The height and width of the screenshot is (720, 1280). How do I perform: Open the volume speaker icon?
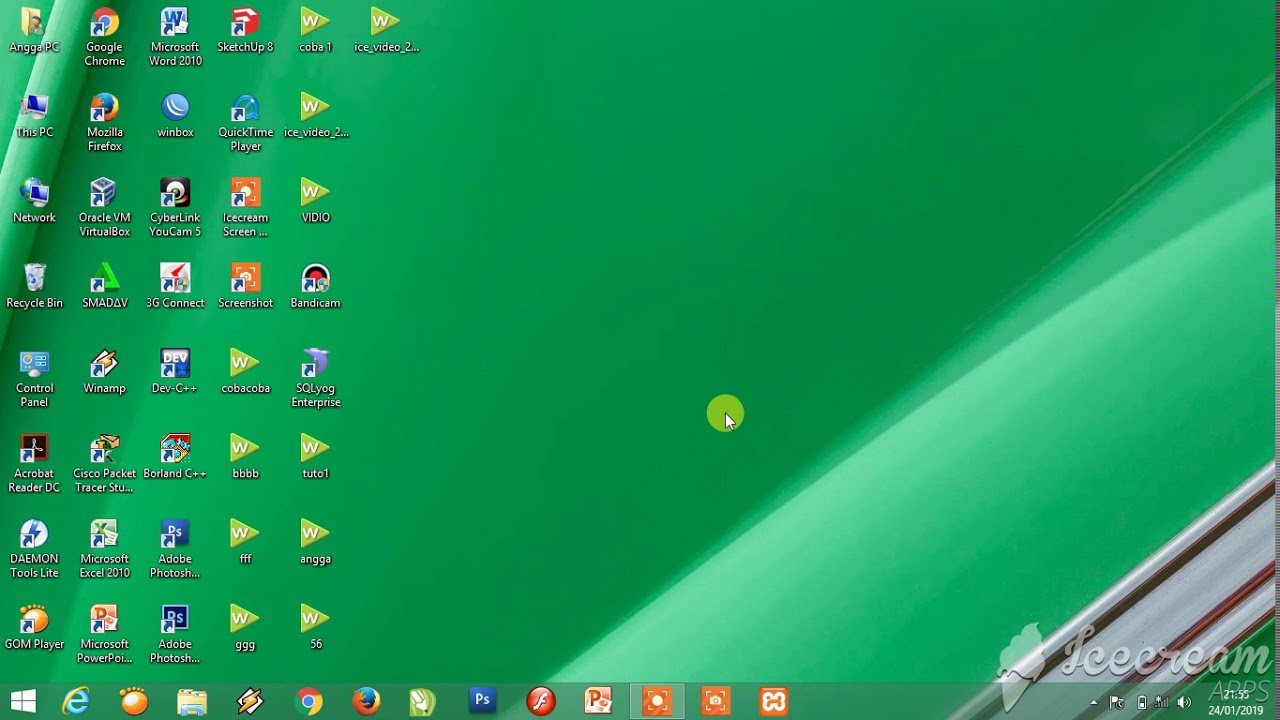tap(1185, 702)
